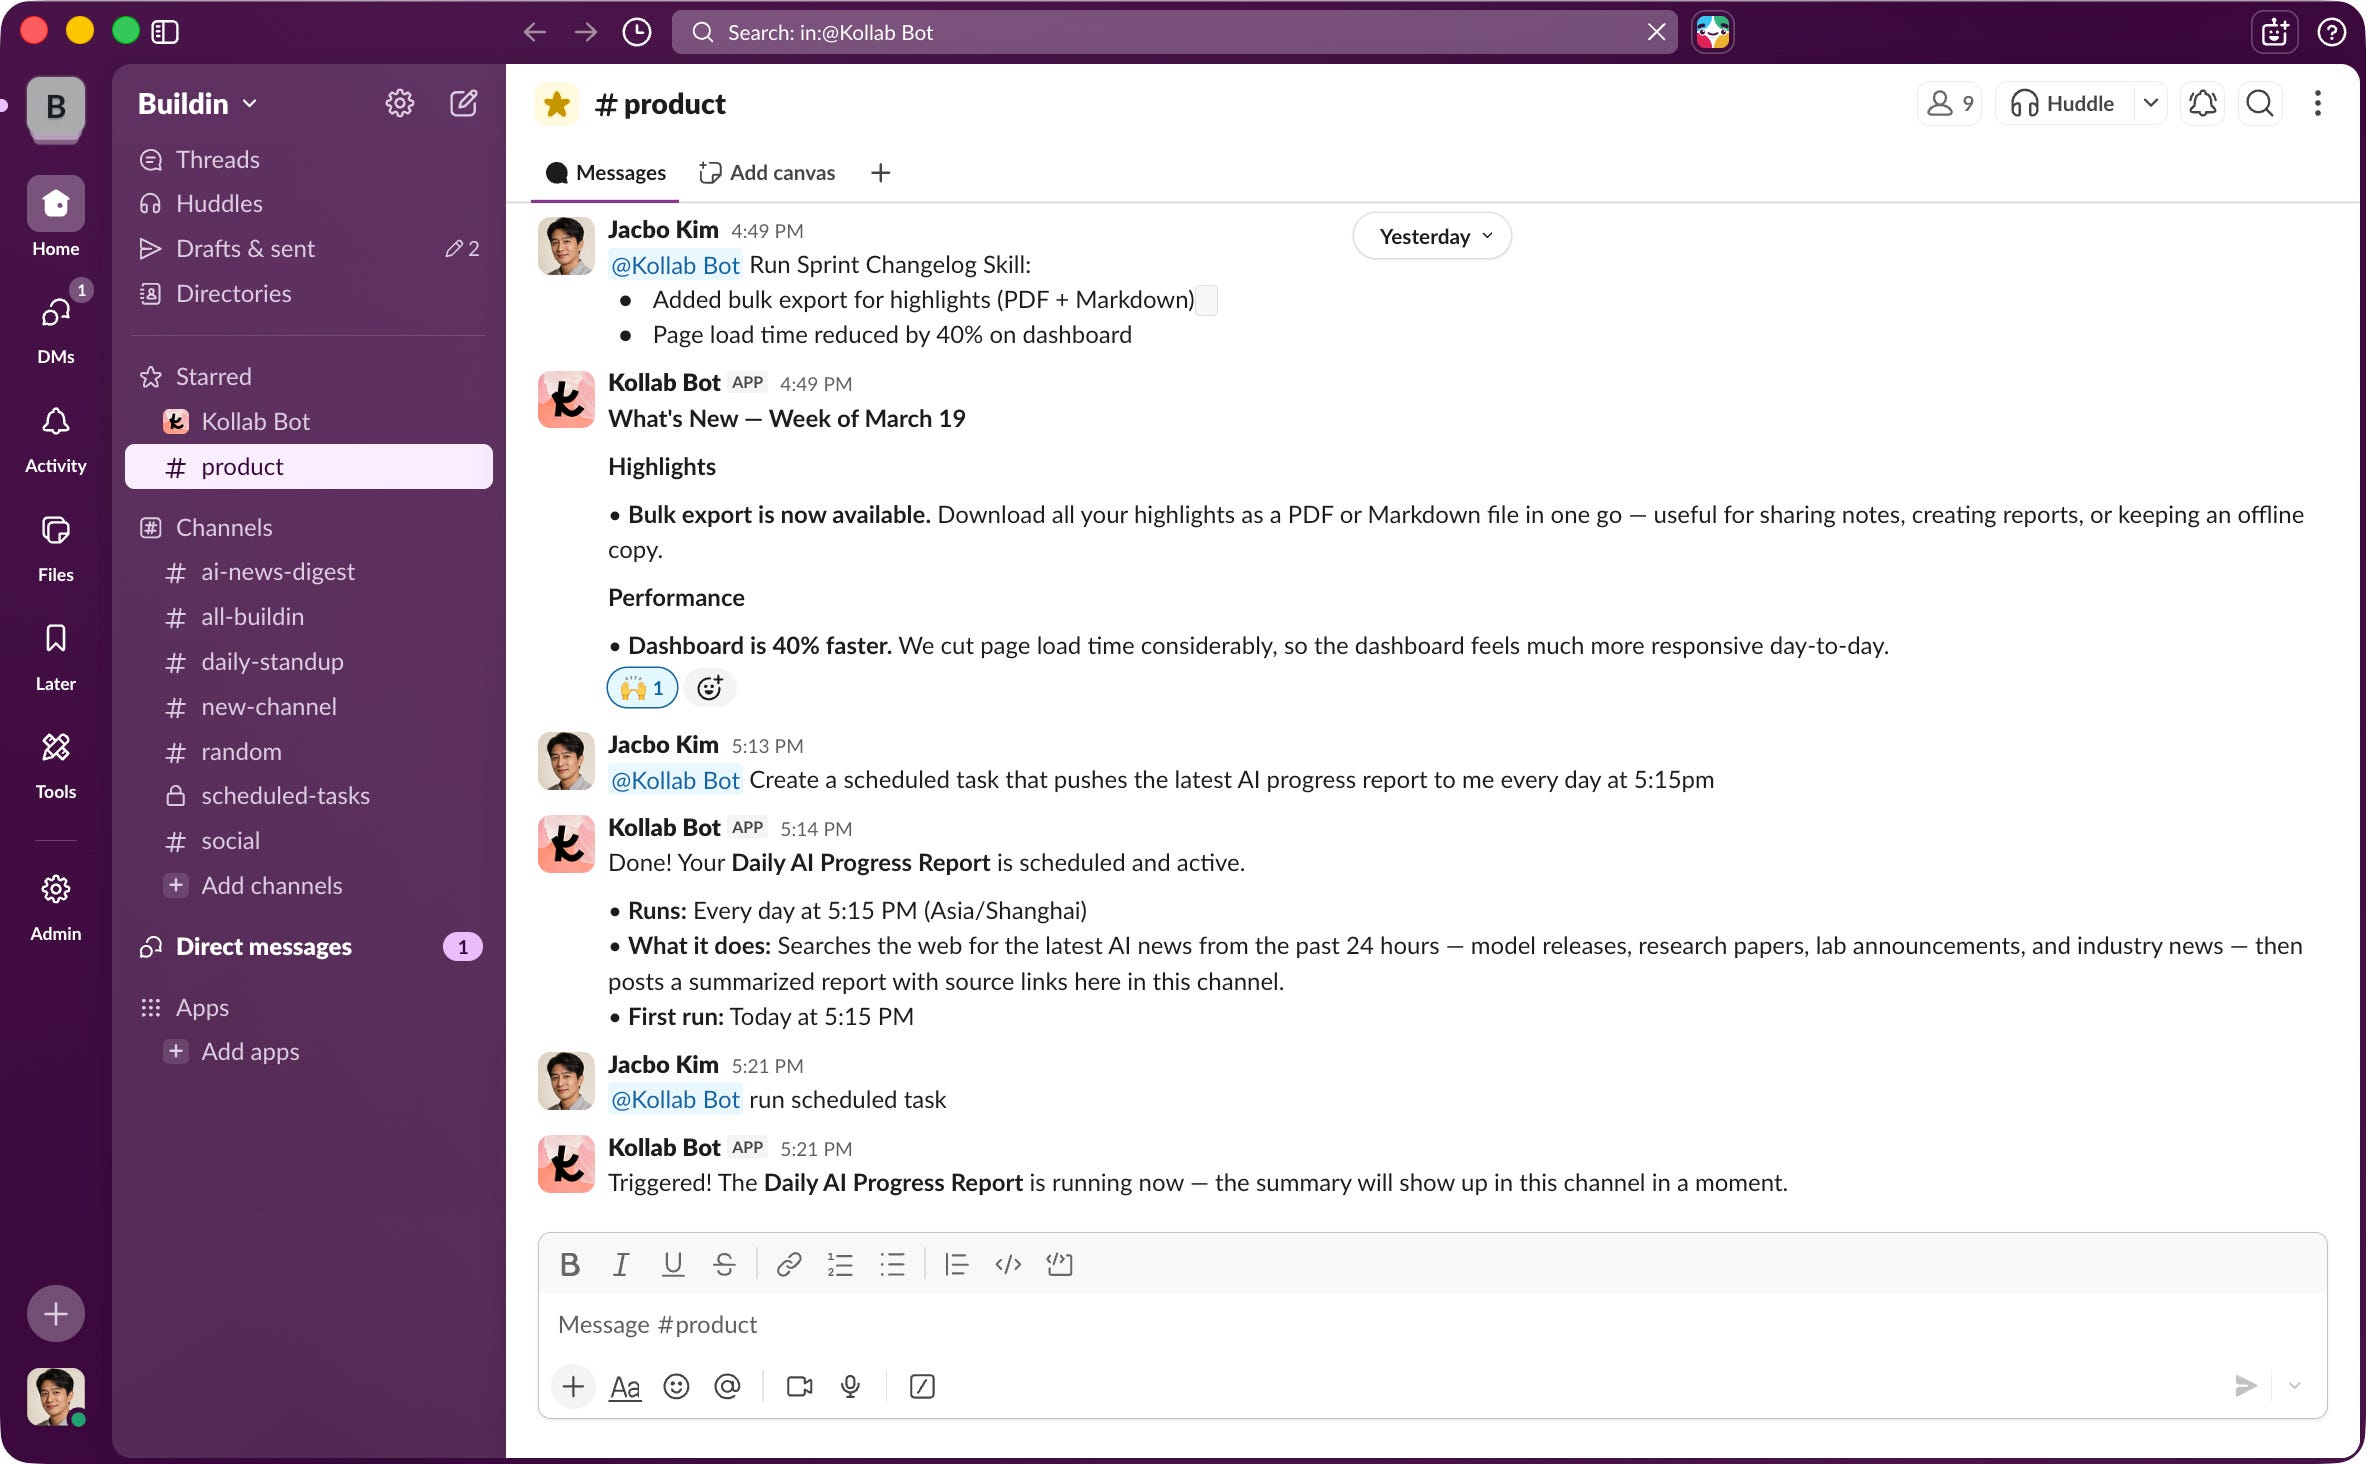Click the Message #product input field
Image resolution: width=2366 pixels, height=1464 pixels.
(1400, 1324)
